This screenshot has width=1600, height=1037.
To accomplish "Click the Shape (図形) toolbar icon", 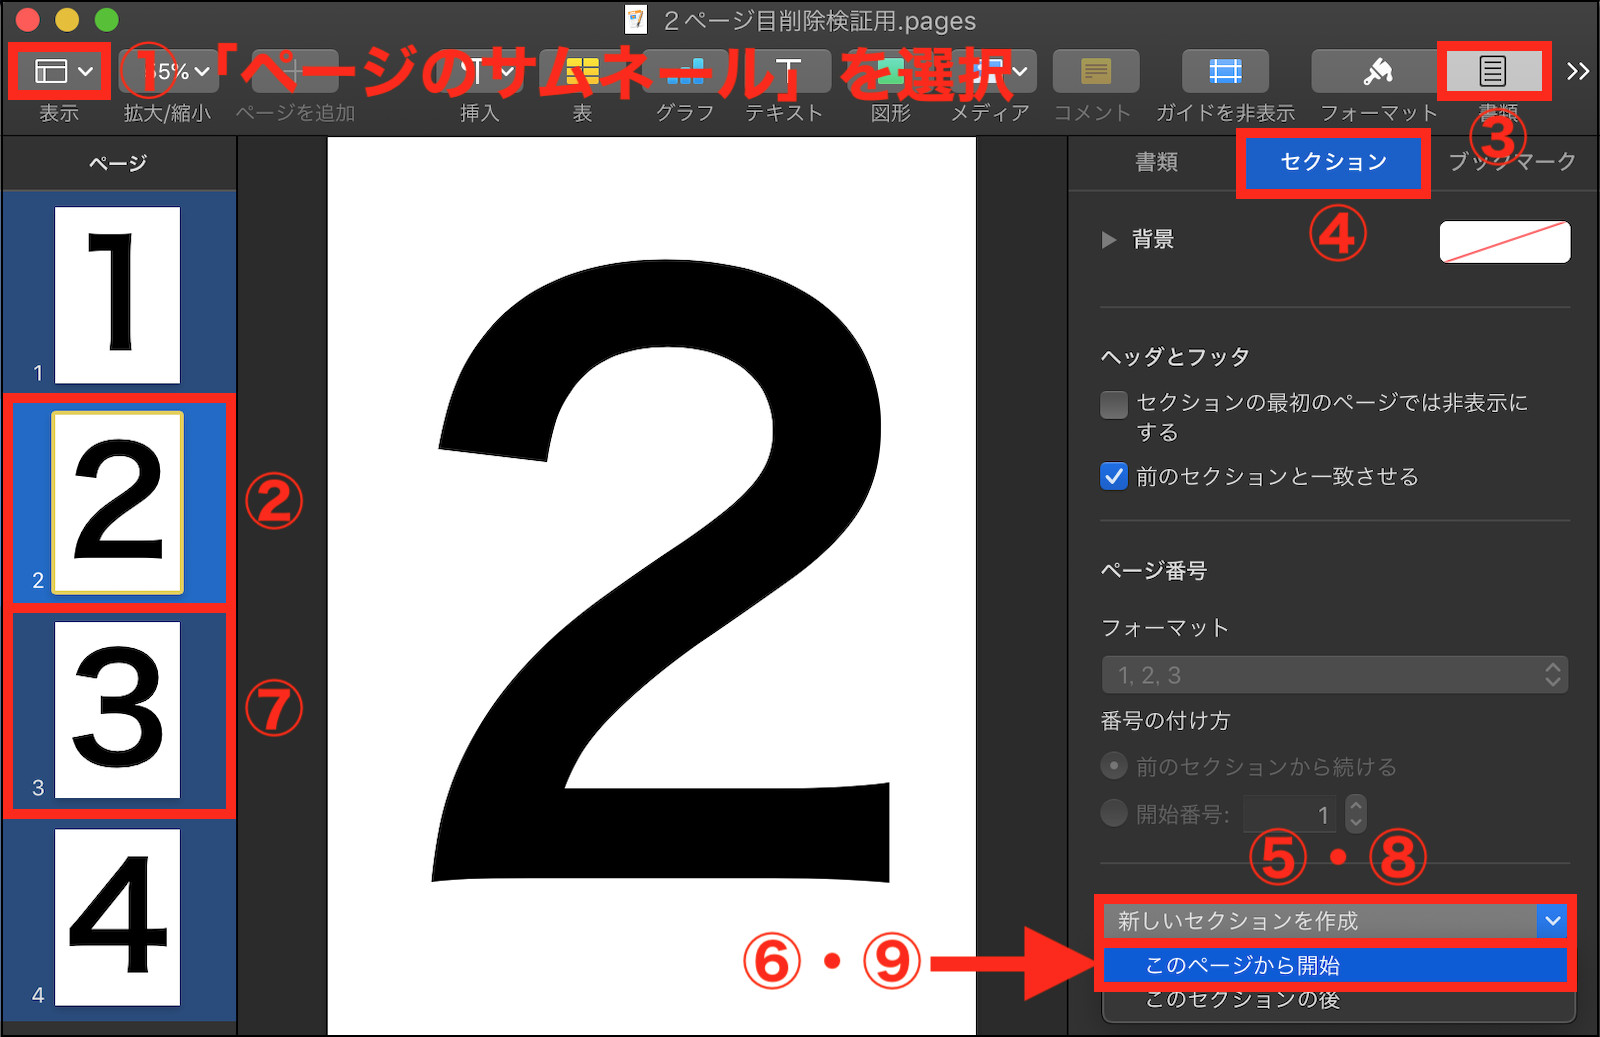I will click(x=890, y=71).
